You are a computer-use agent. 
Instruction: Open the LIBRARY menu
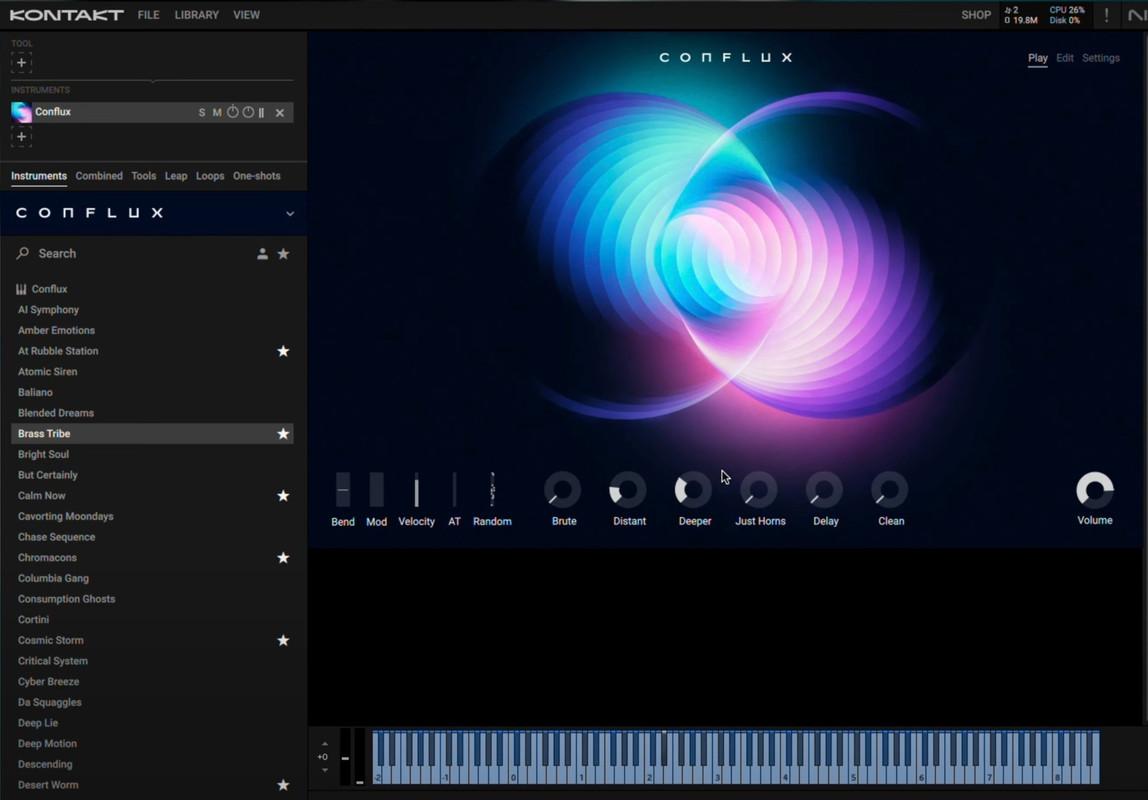(196, 15)
